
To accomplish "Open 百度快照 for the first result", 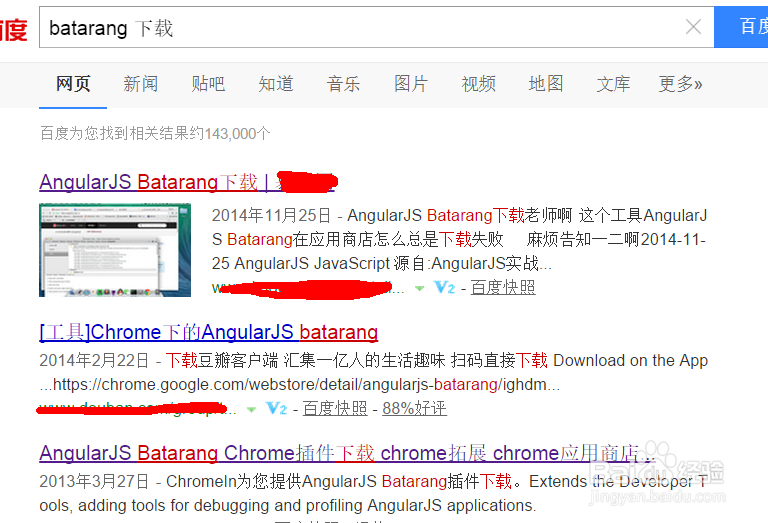I will pyautogui.click(x=503, y=287).
